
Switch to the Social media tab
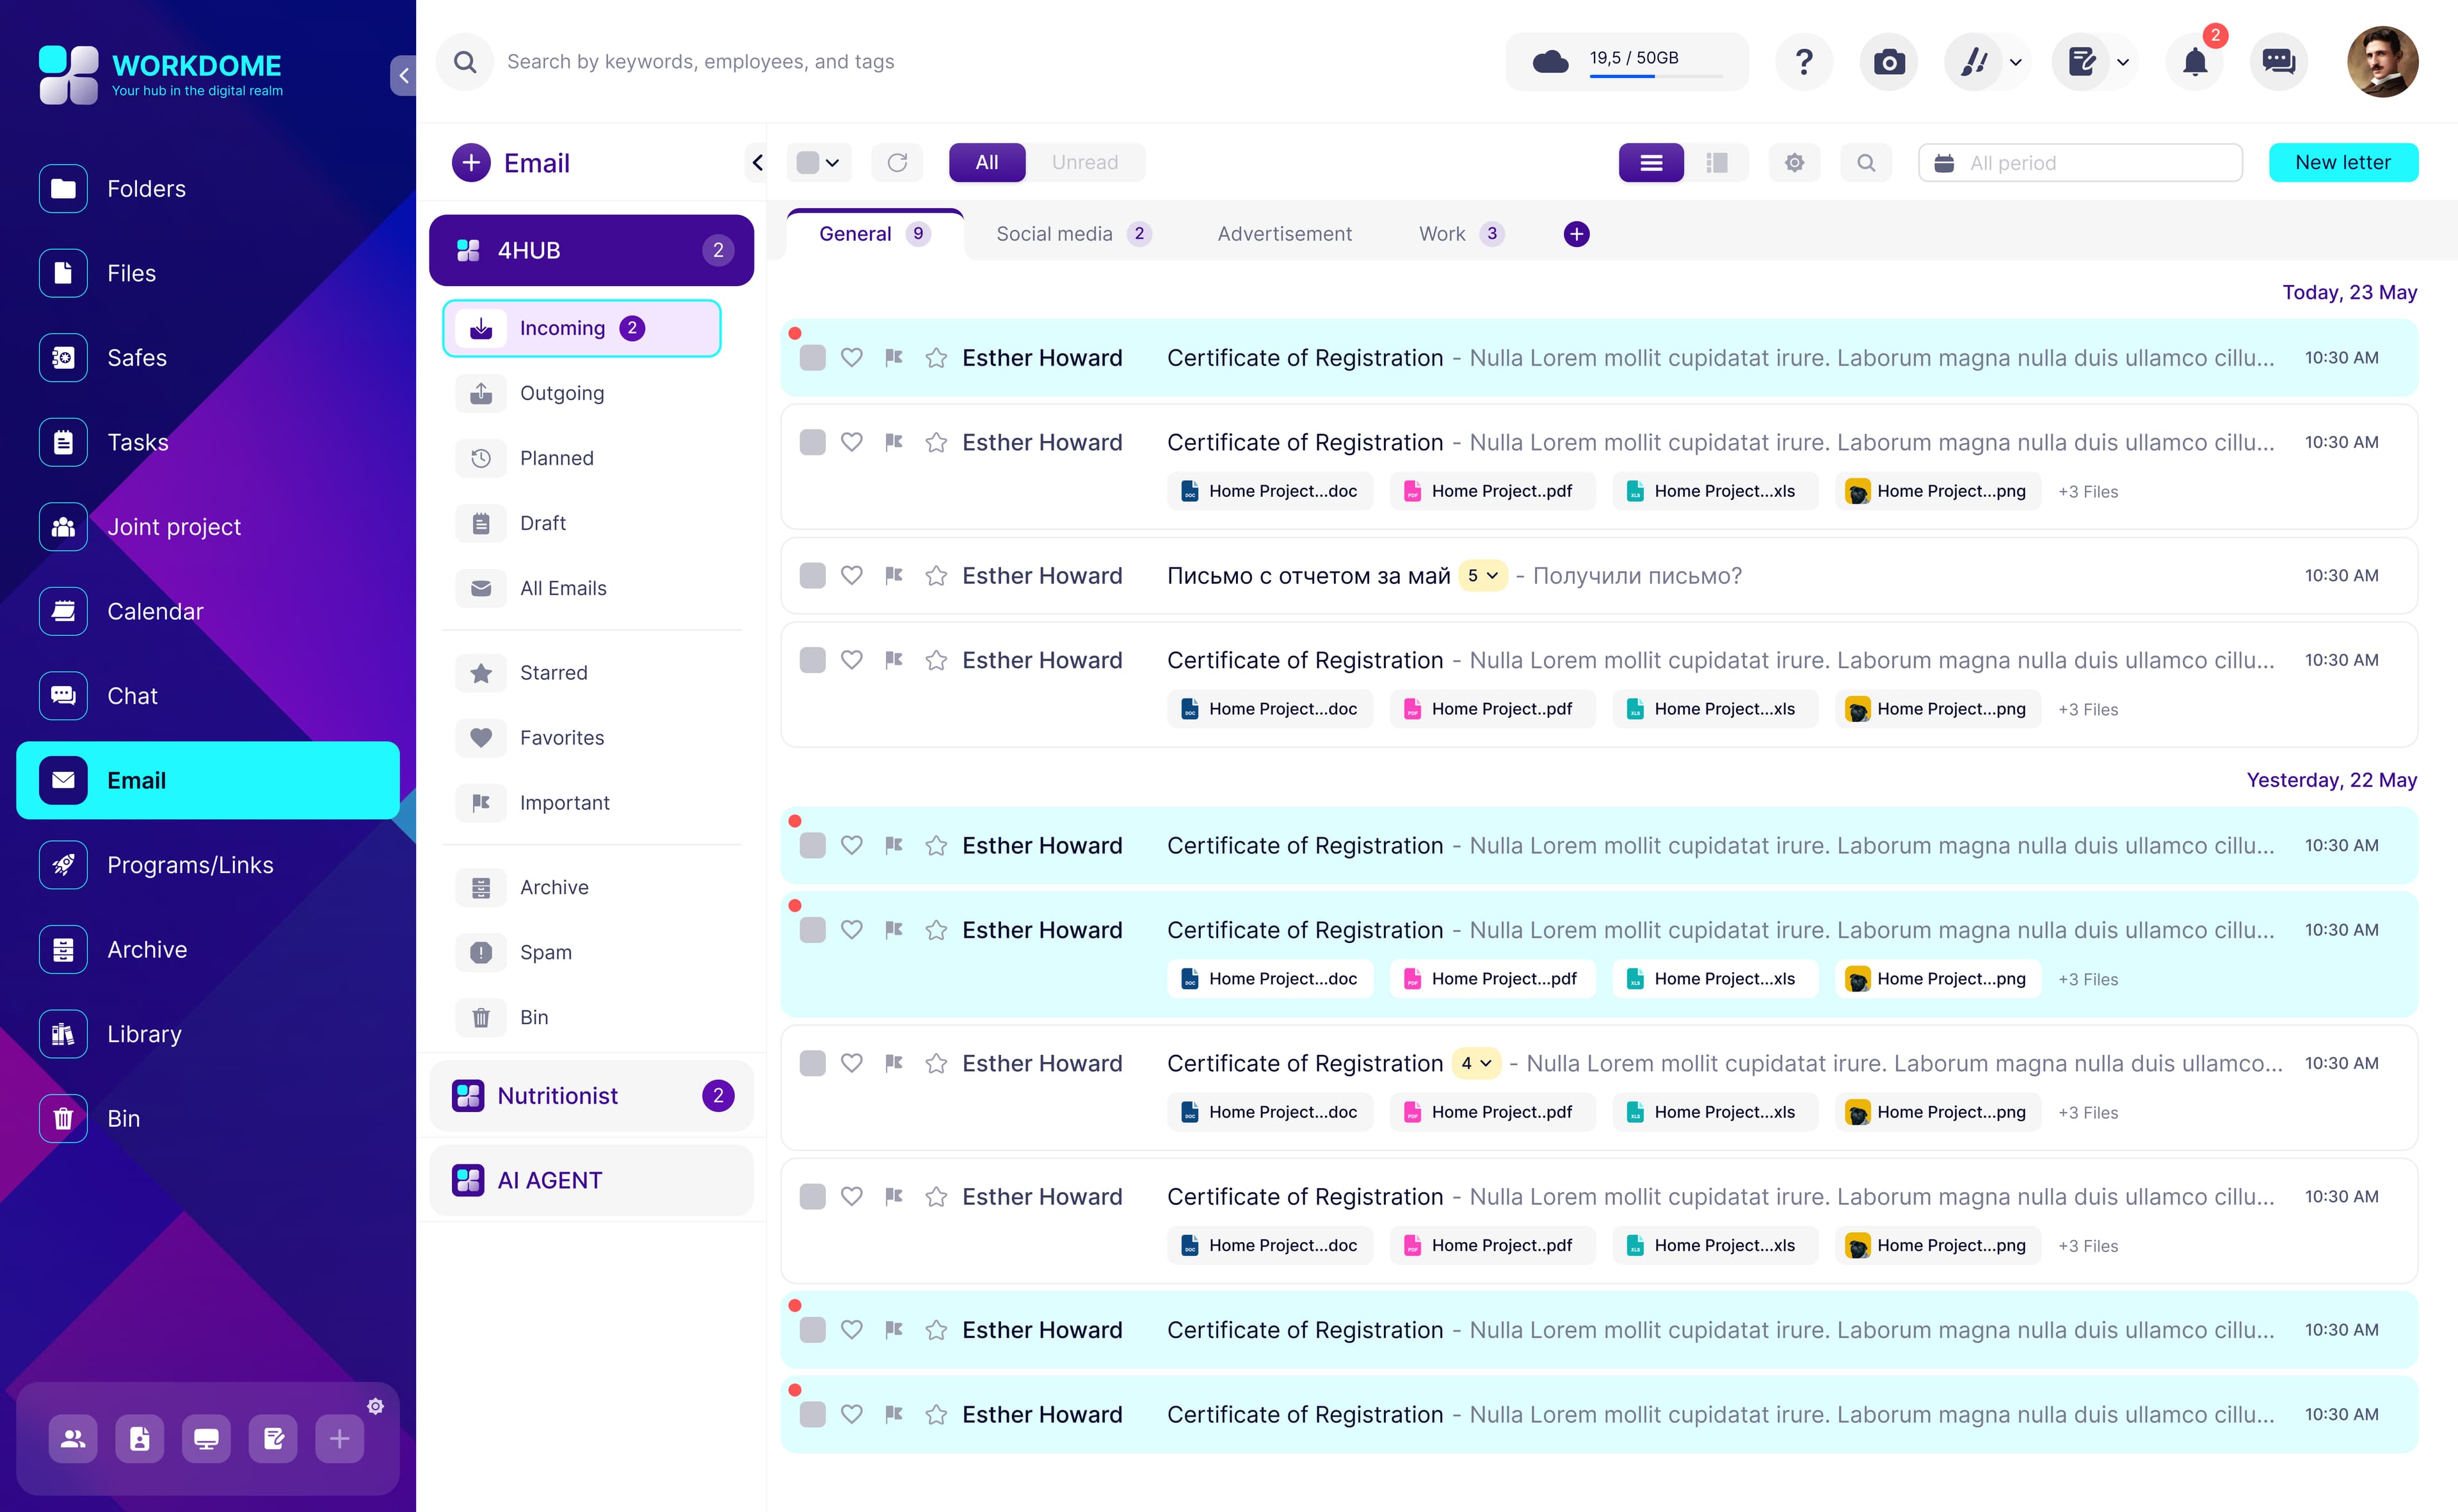click(x=1055, y=233)
